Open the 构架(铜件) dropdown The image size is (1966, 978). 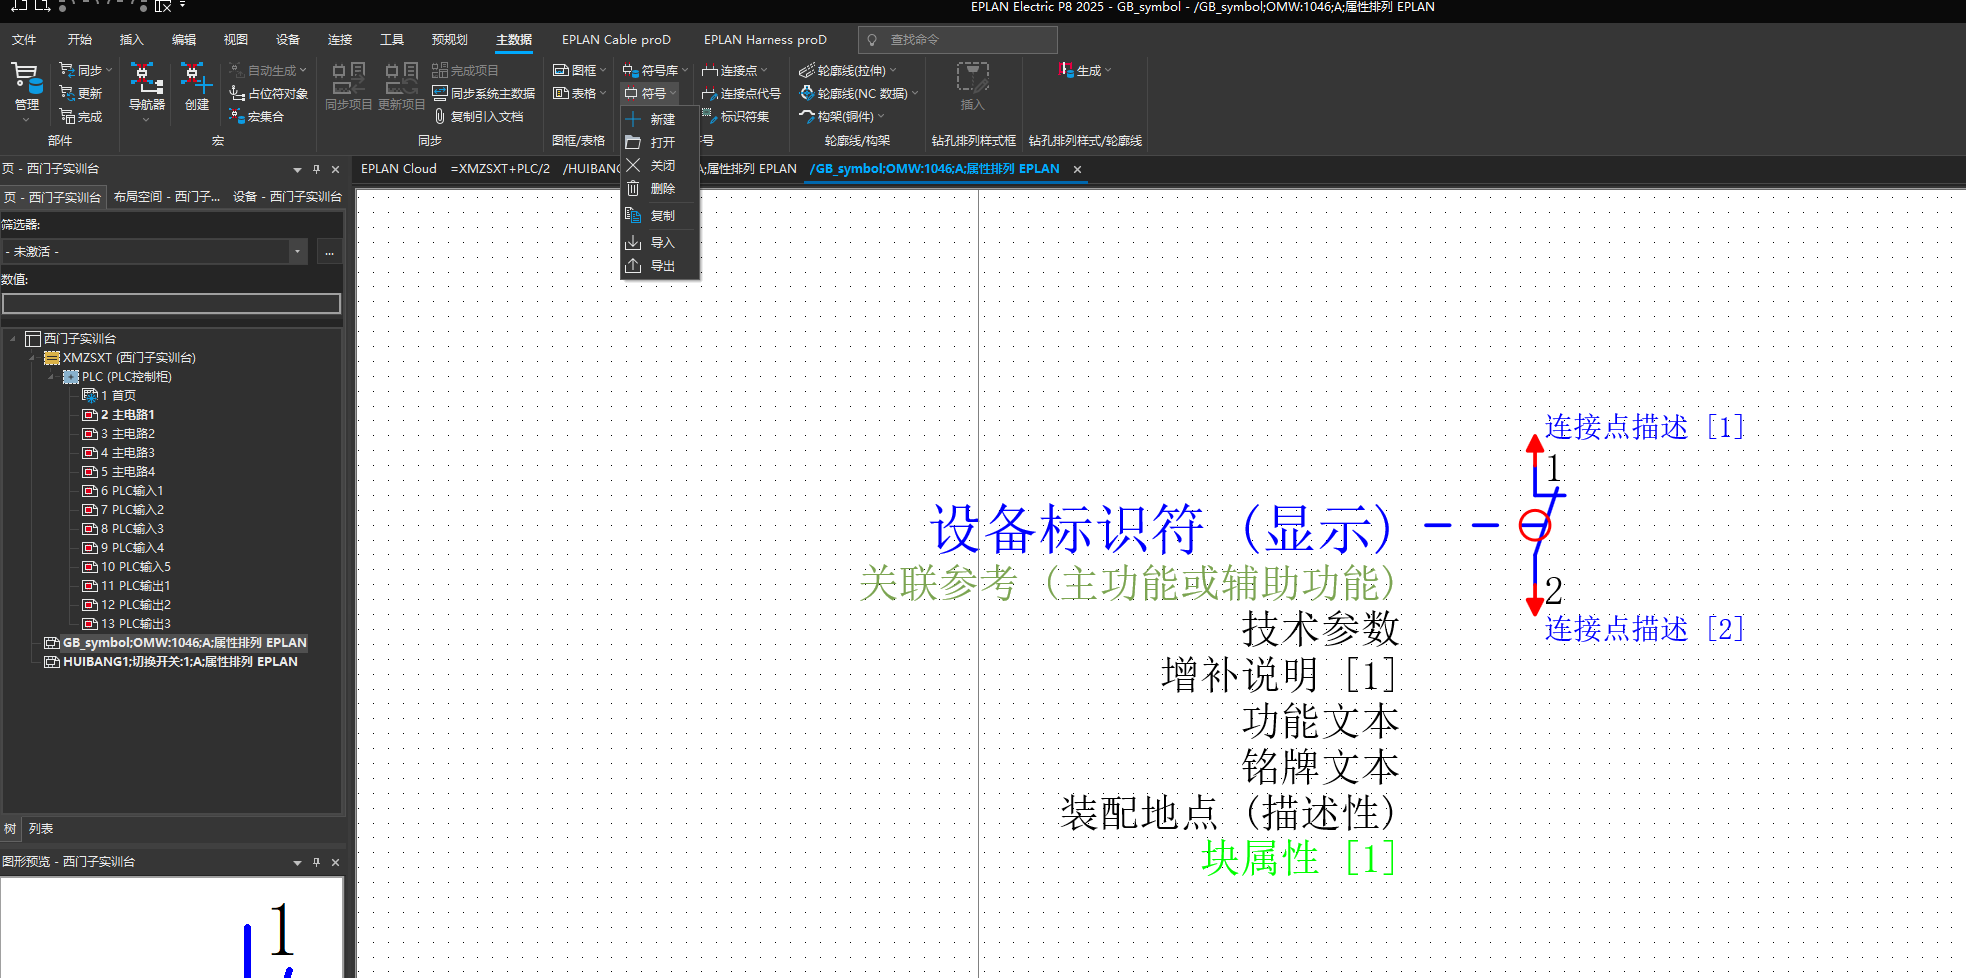tap(841, 116)
